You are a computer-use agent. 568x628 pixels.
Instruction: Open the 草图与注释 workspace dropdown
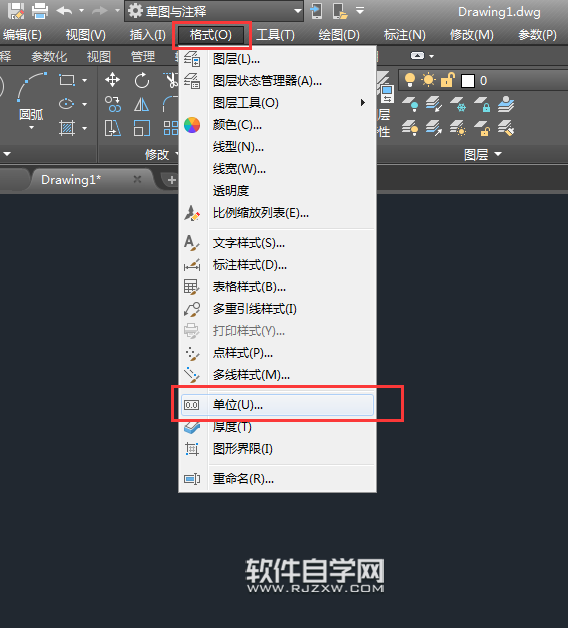click(214, 11)
